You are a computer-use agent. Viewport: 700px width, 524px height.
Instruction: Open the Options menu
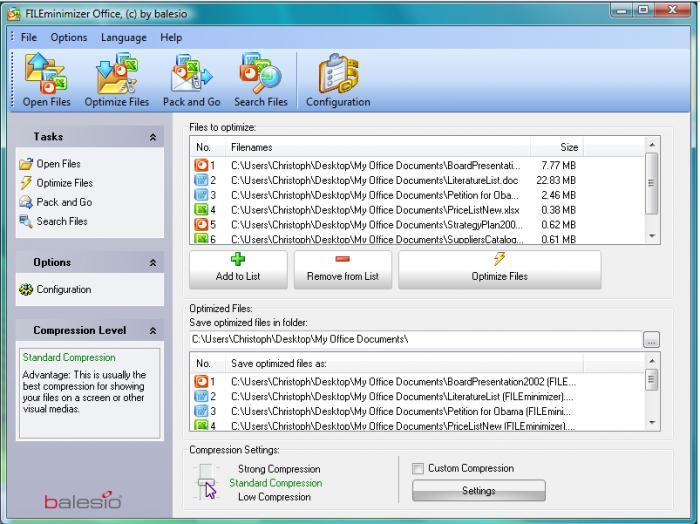69,37
